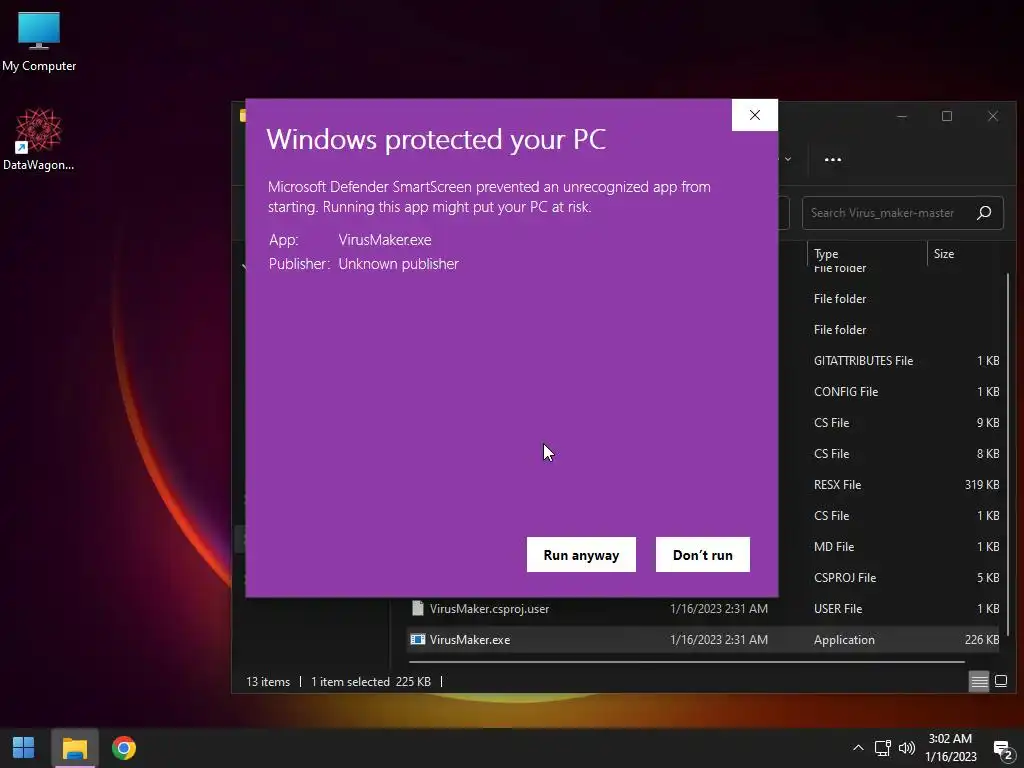This screenshot has height=768, width=1024.
Task: Click the 226 KB size cell
Action: [982, 640]
